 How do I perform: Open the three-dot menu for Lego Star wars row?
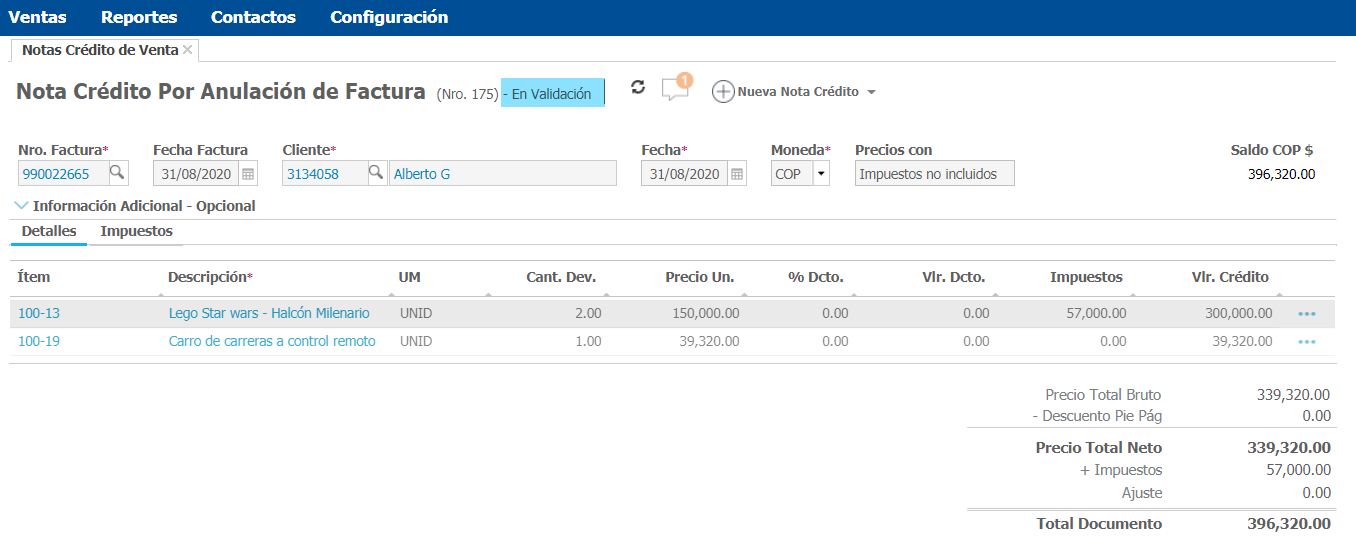click(1306, 314)
